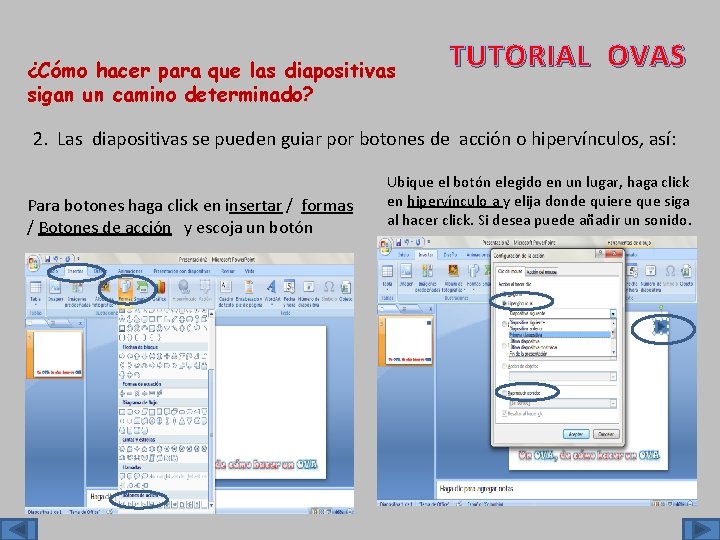Open Acción del mouse tab in Configuración dialog

point(541,272)
